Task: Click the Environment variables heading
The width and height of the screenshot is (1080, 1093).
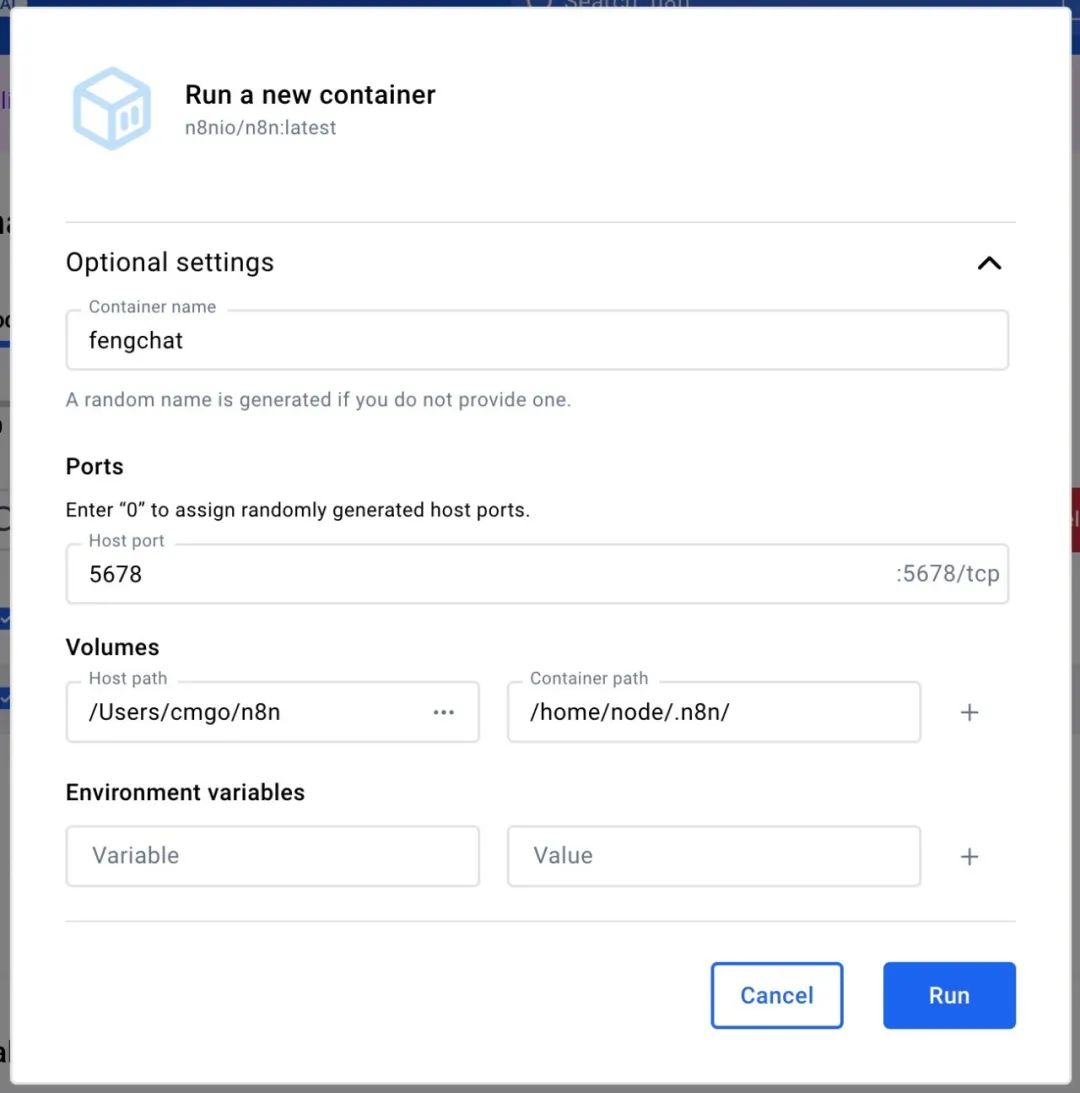Action: 185,792
